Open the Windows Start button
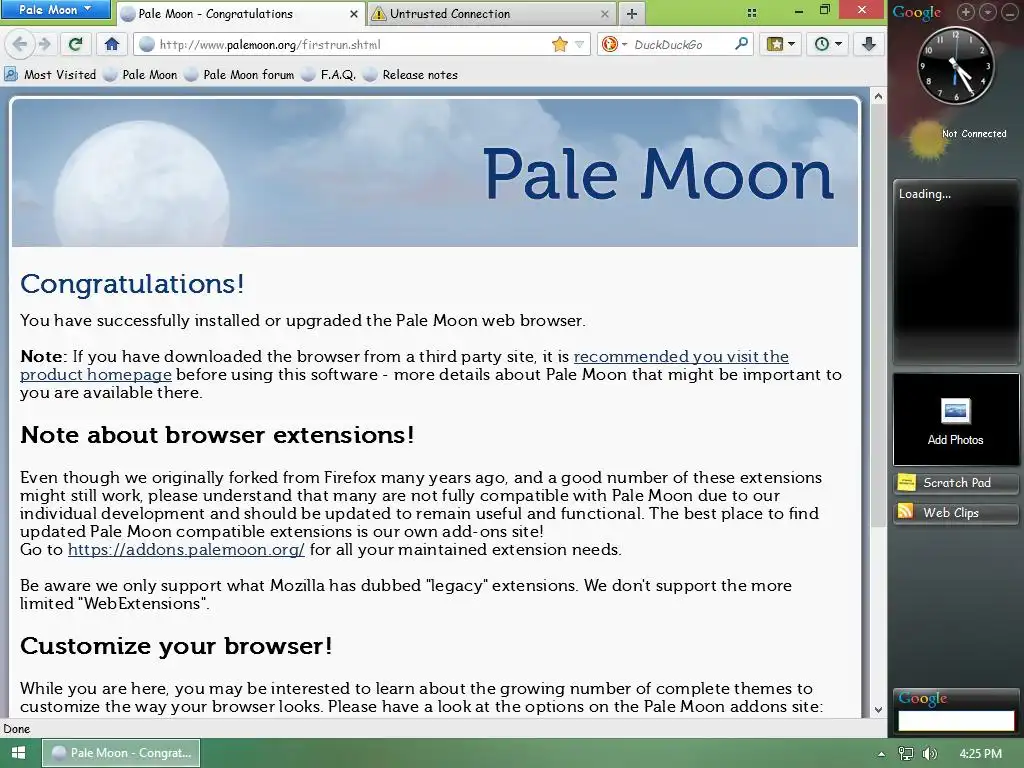The image size is (1024, 768). (18, 753)
